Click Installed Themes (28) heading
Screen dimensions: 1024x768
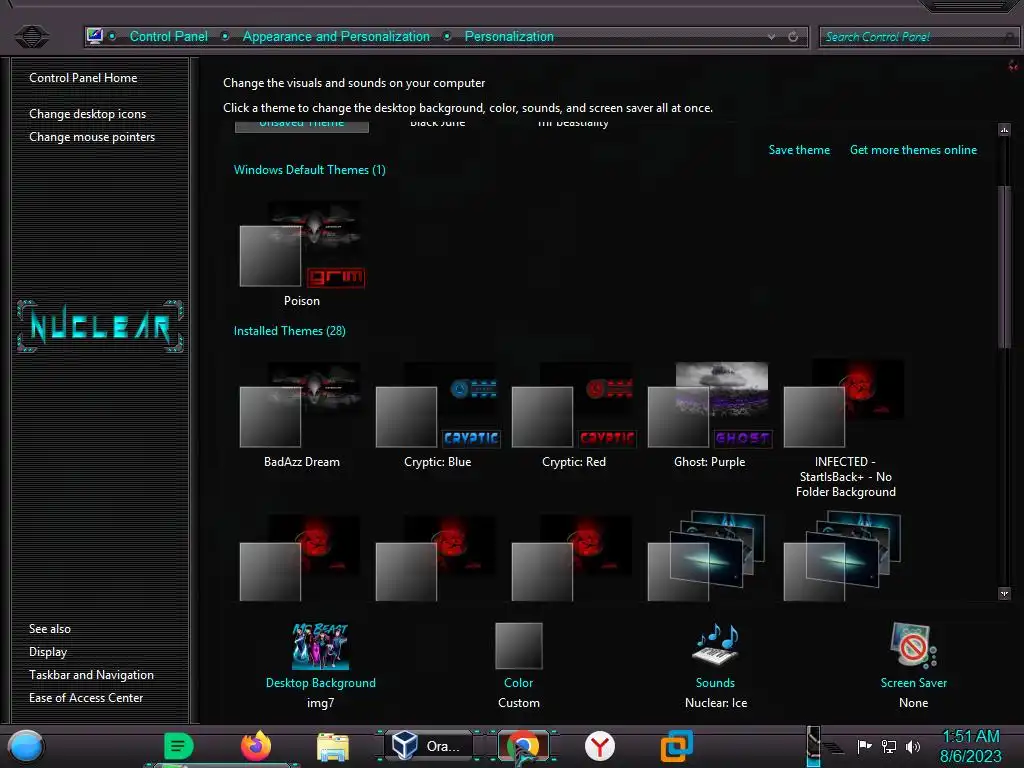pos(289,330)
